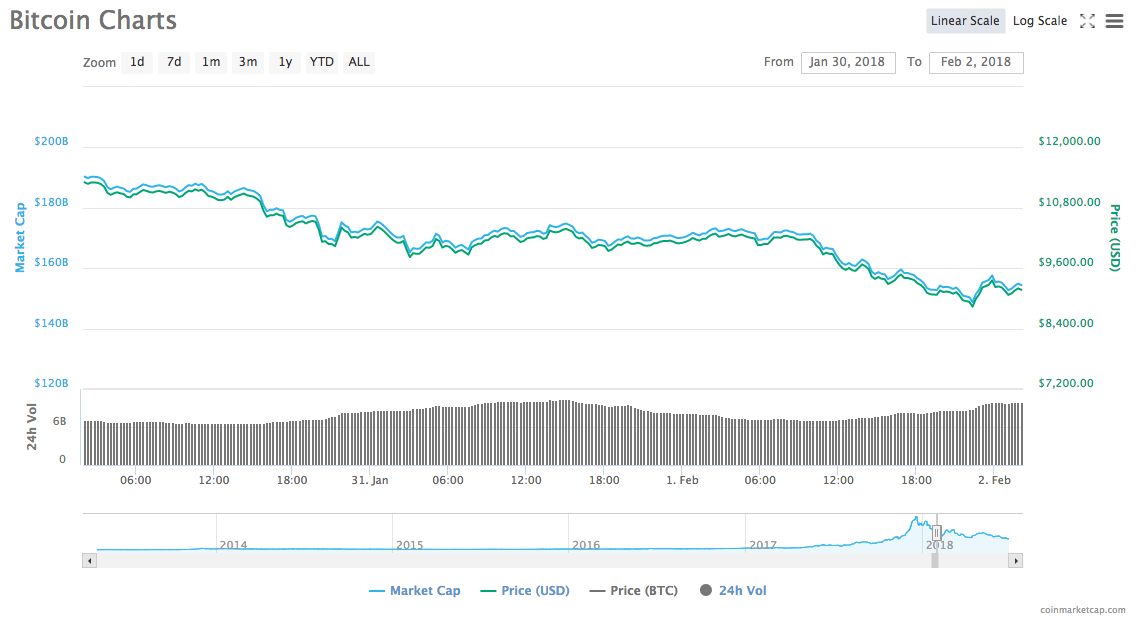This screenshot has width=1145, height=630.
Task: Select the 3m zoom preset
Action: pyautogui.click(x=248, y=62)
